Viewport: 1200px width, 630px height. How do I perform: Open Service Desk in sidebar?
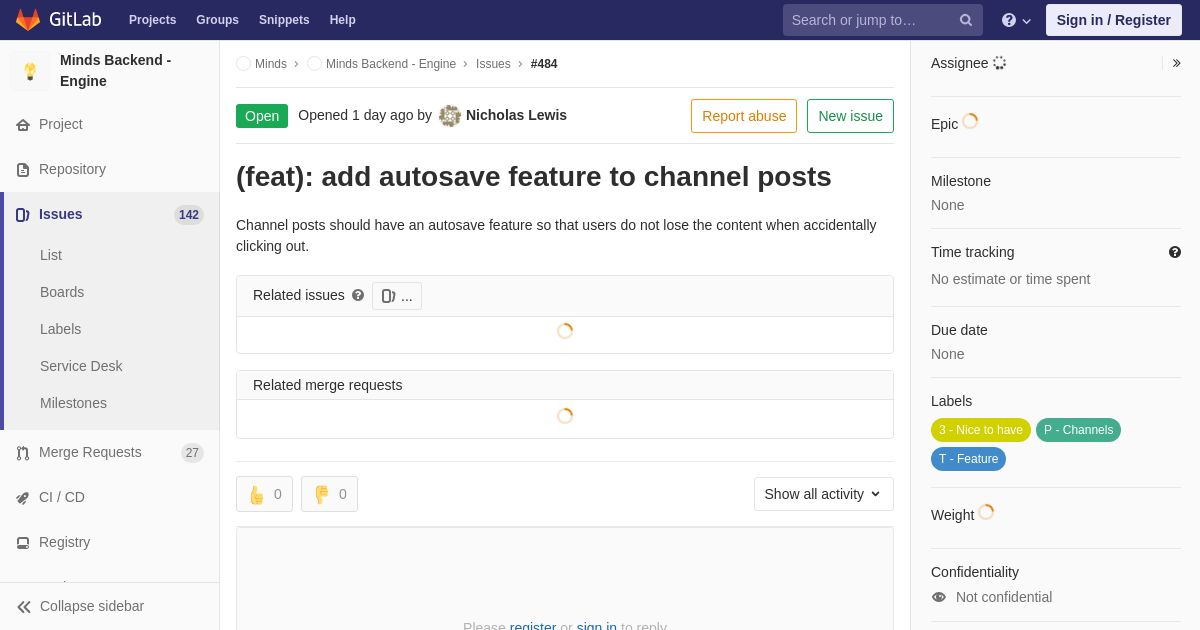81,366
